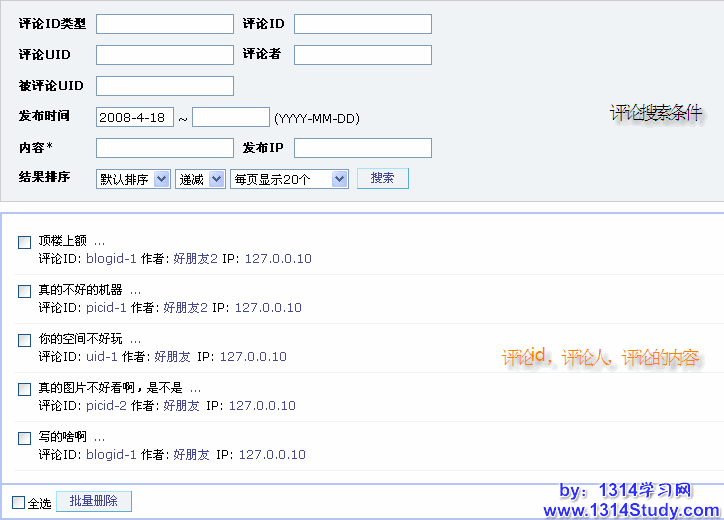This screenshot has width=724, height=520.
Task: Tick the checkbox for '真的不好的机器'
Action: point(24,291)
